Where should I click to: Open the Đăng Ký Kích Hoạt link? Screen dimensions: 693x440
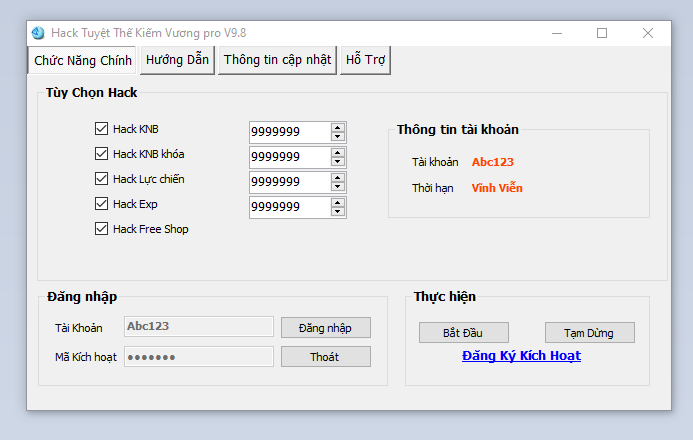(521, 356)
